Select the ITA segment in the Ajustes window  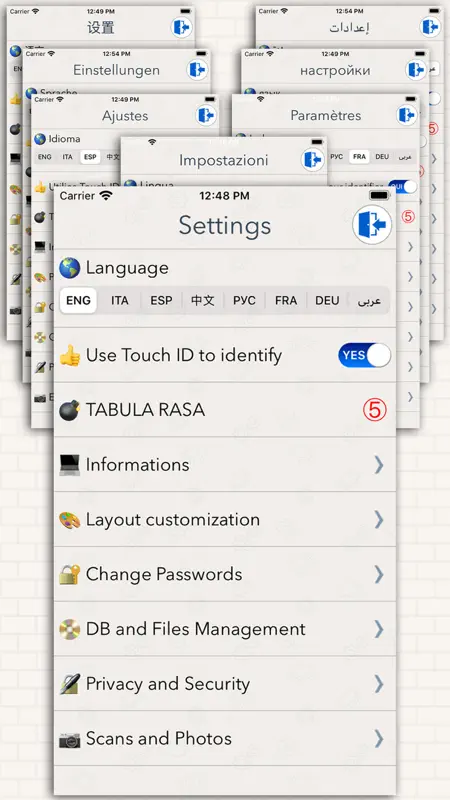[x=67, y=157]
